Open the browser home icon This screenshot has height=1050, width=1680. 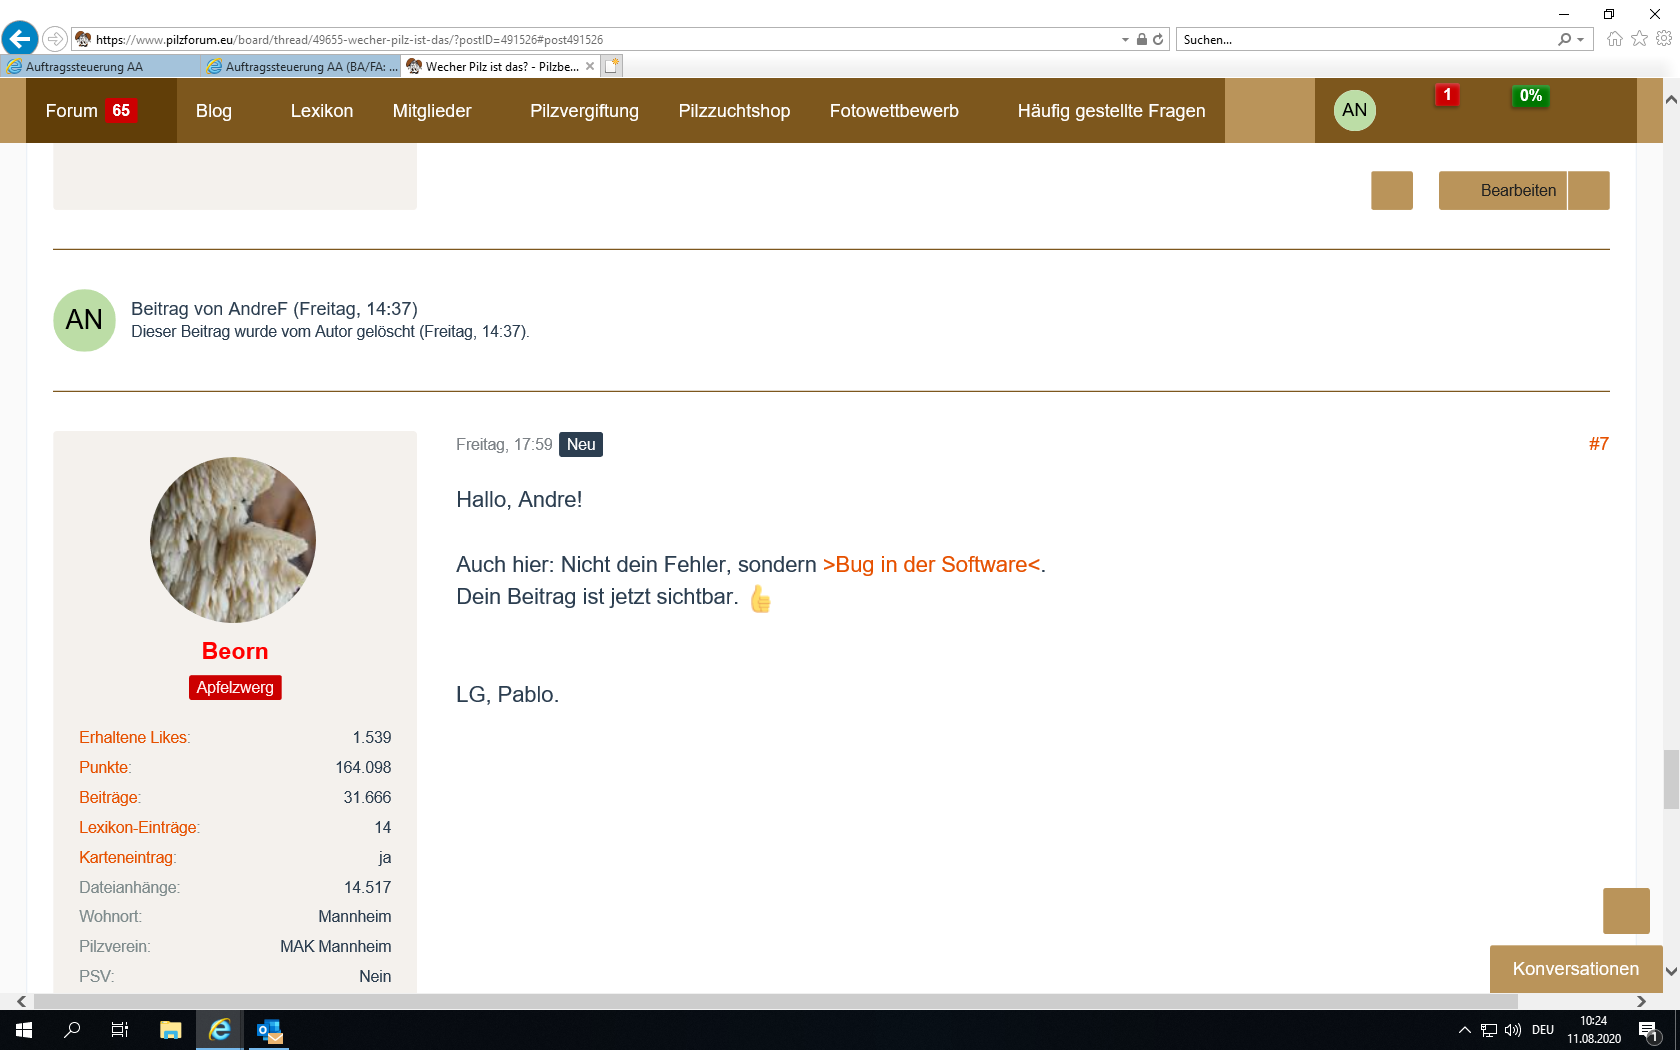pos(1614,39)
